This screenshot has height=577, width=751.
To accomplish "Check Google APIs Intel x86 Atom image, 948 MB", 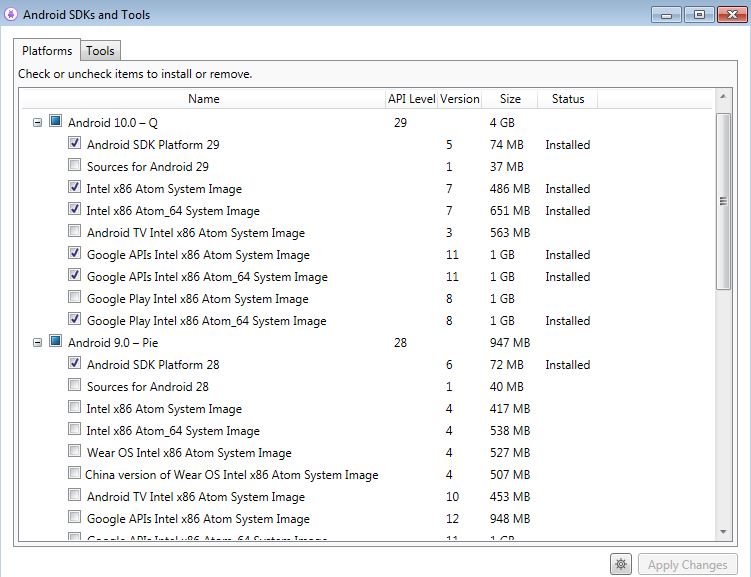I will (x=74, y=517).
